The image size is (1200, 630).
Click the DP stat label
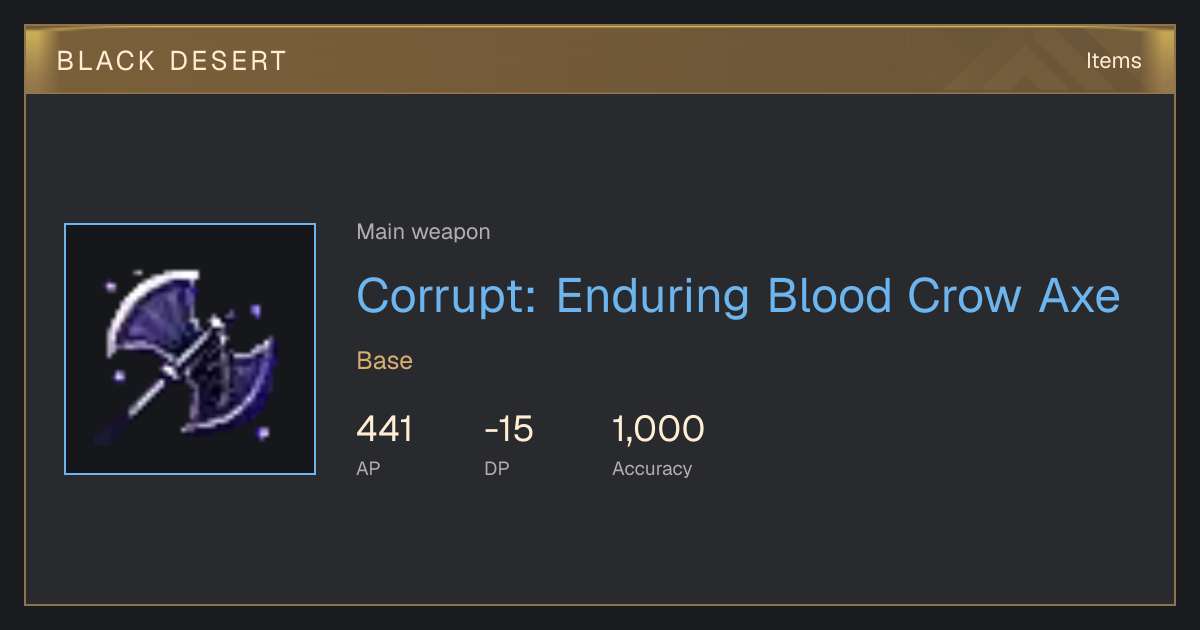pyautogui.click(x=497, y=468)
